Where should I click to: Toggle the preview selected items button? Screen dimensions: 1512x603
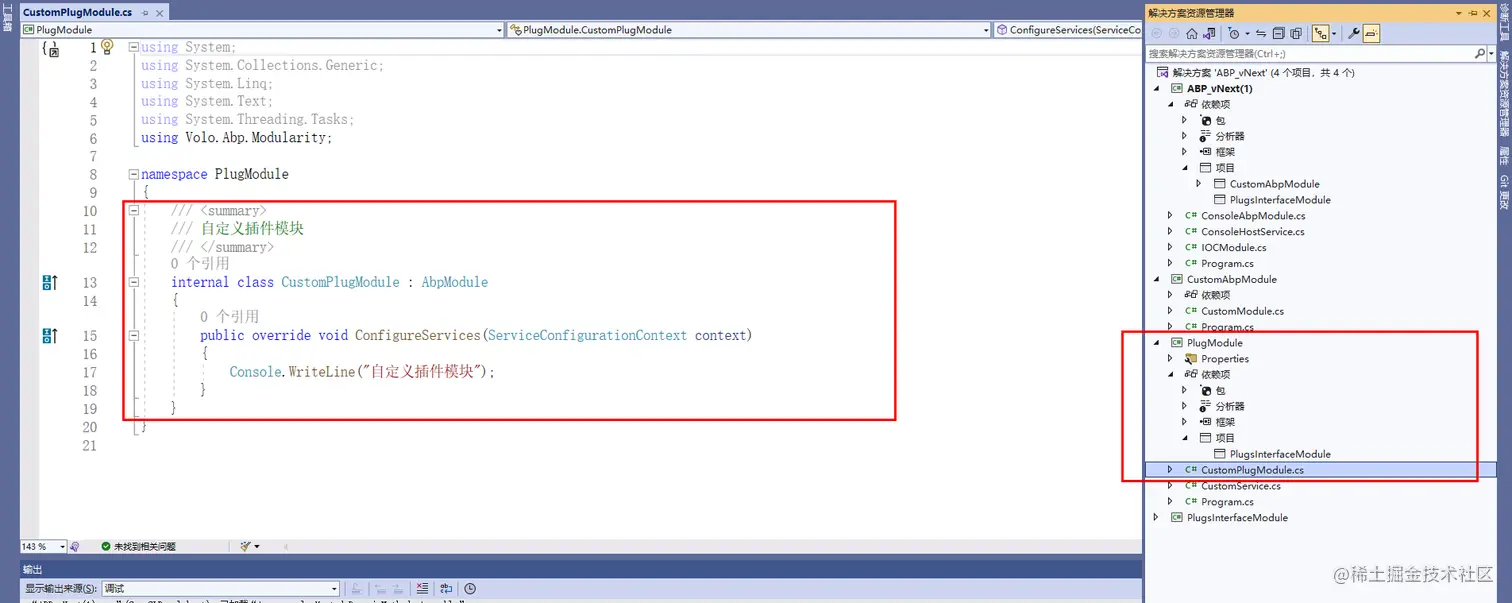(1371, 34)
